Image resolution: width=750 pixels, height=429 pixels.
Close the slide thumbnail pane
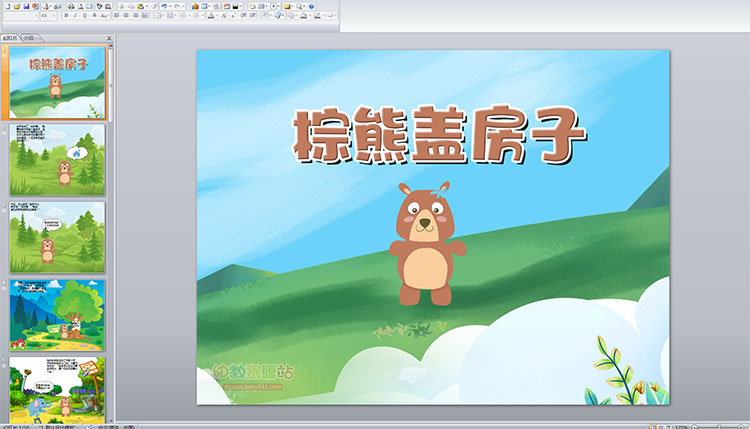[108, 37]
